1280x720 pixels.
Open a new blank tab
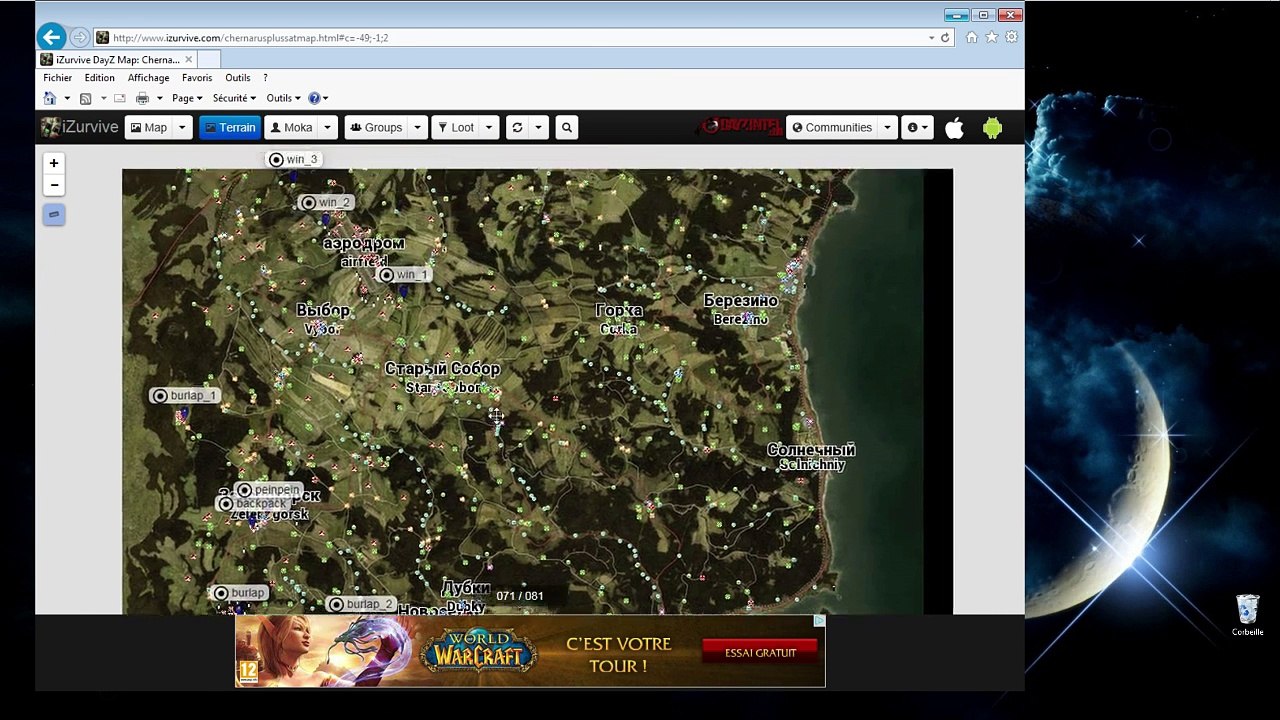point(210,60)
